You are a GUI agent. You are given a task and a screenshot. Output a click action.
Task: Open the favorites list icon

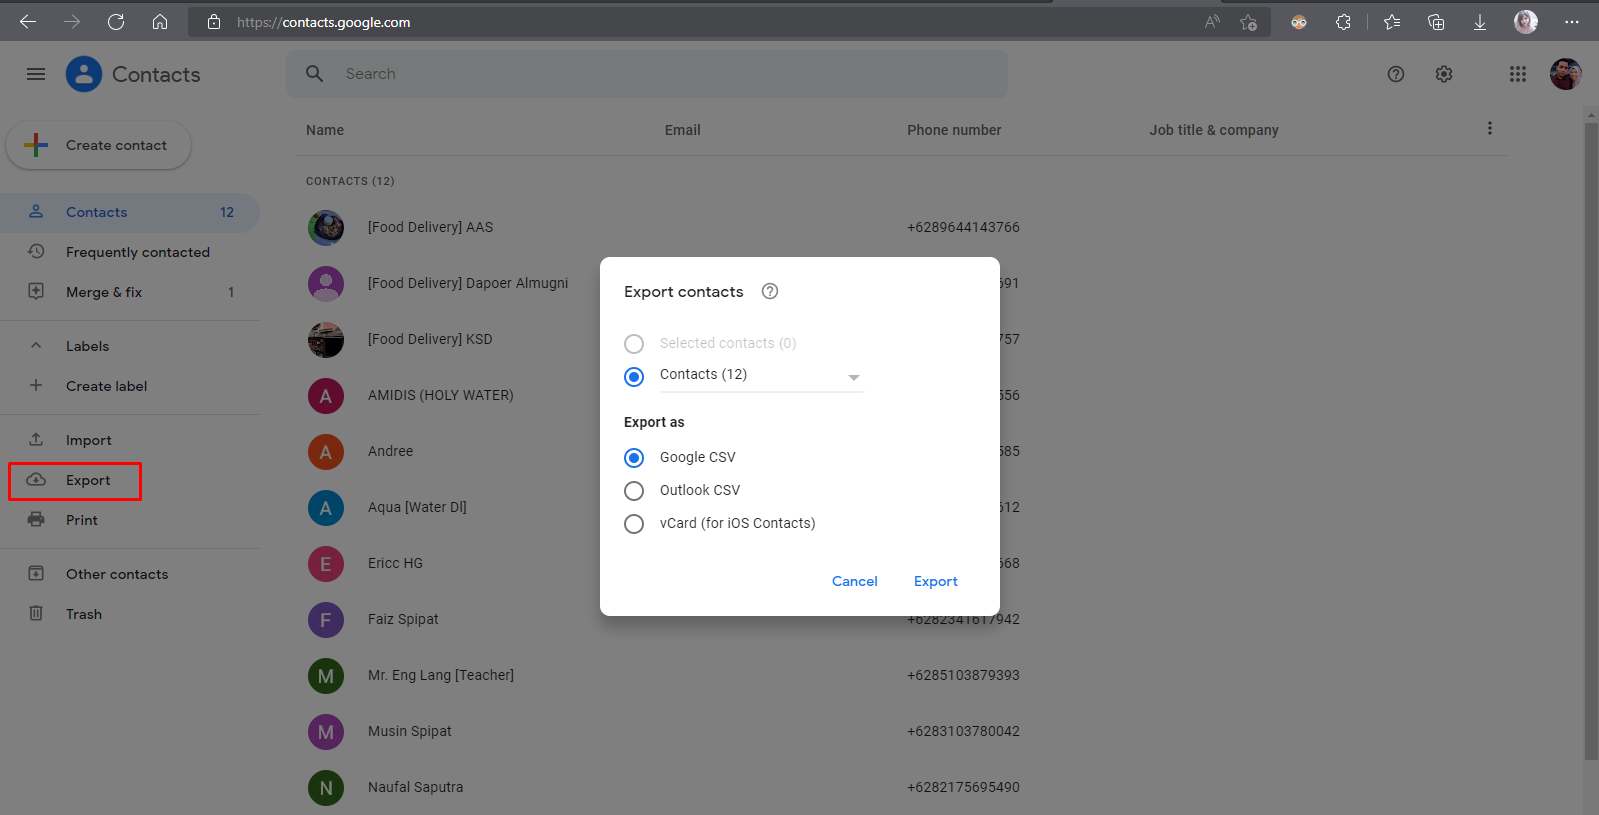pos(1392,22)
